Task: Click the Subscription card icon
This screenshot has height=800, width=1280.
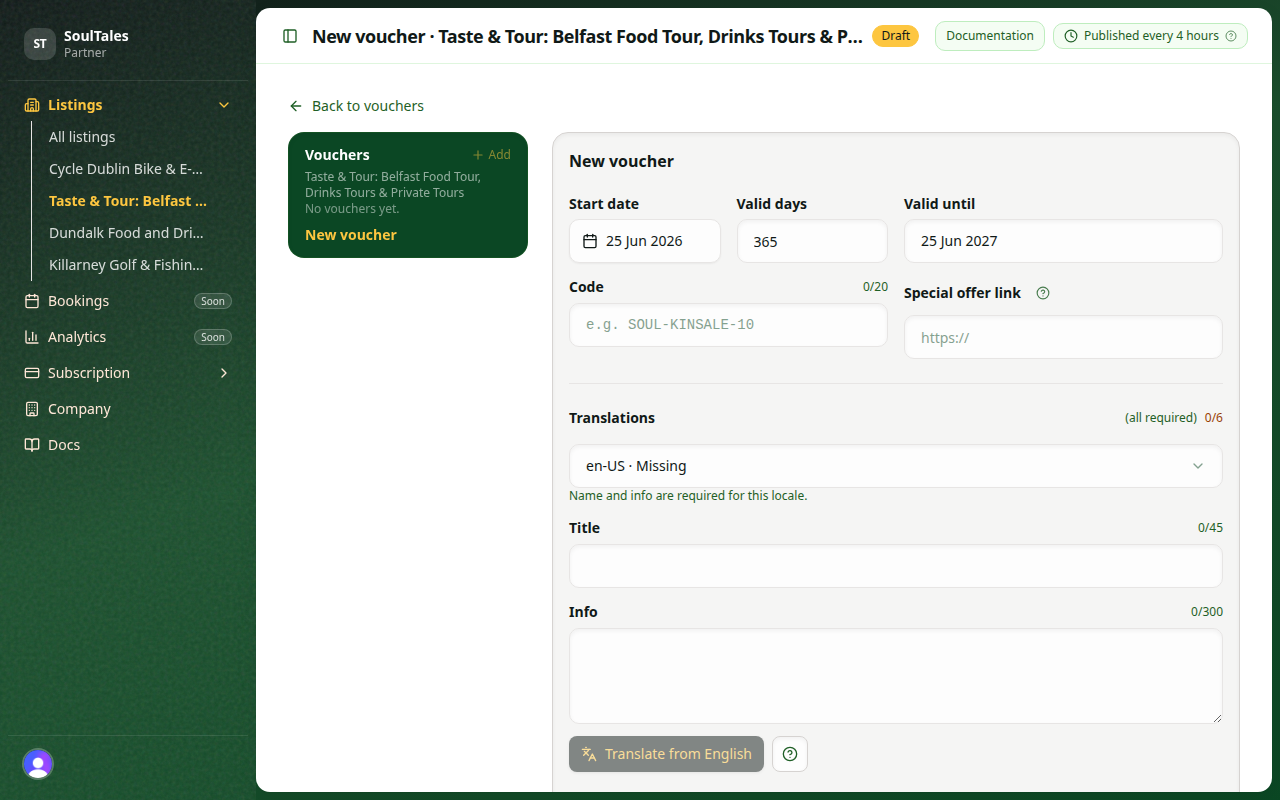Action: tap(32, 373)
